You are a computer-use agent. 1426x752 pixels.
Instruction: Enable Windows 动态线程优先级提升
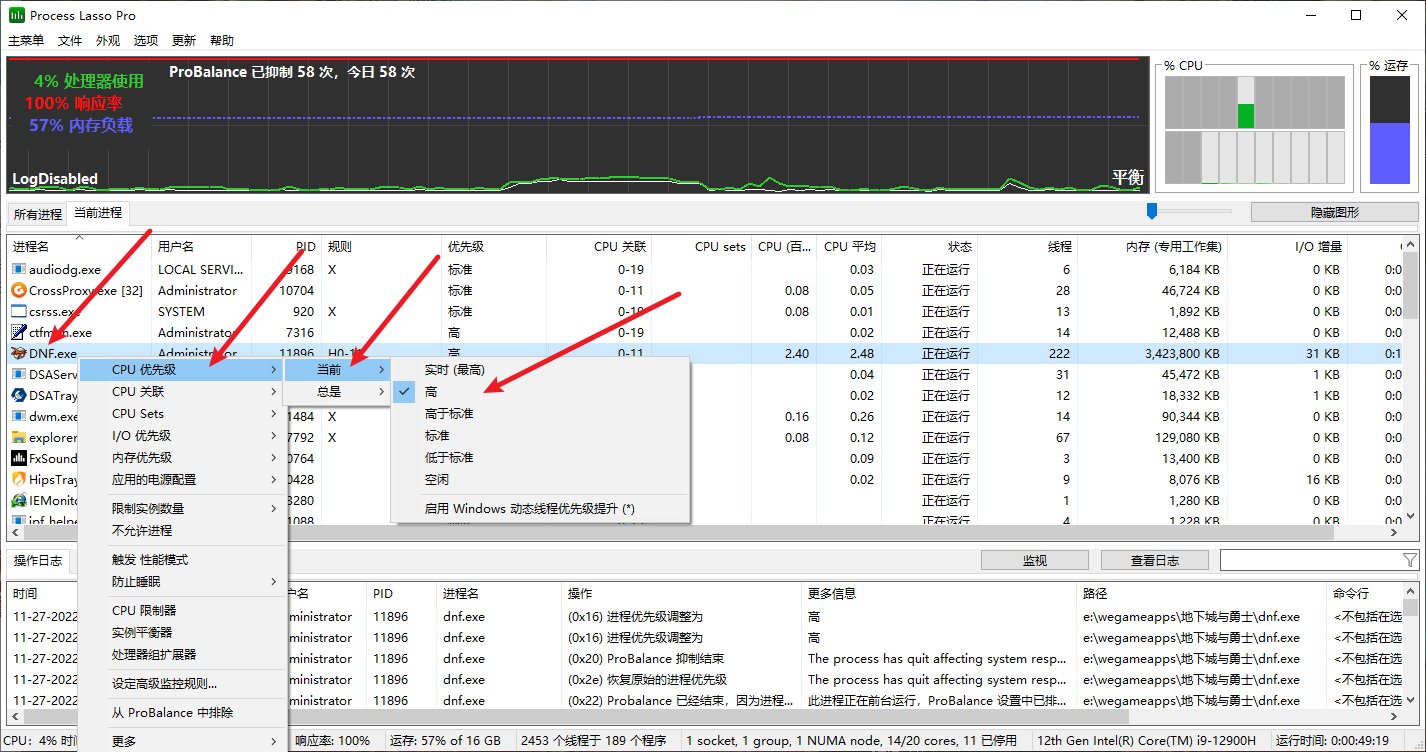click(x=540, y=509)
